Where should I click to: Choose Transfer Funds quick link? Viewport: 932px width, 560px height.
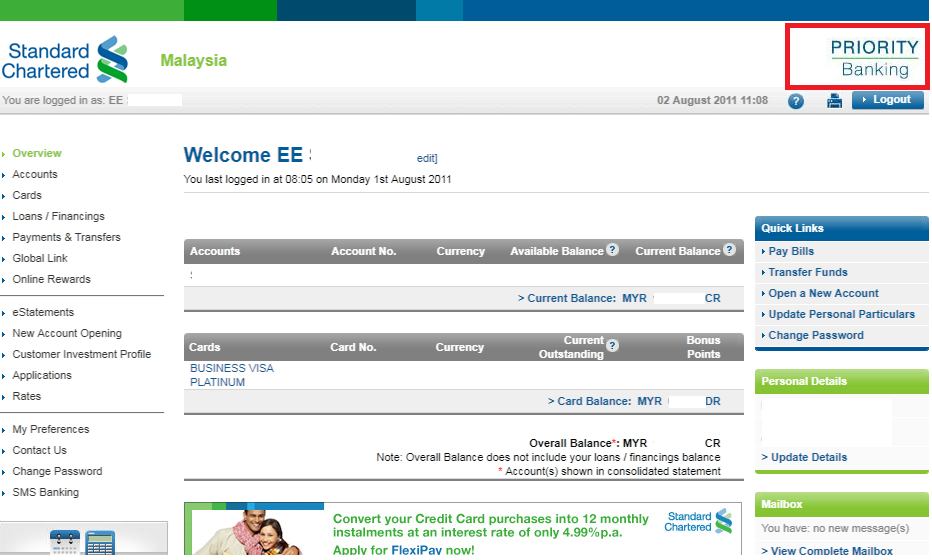[807, 272]
